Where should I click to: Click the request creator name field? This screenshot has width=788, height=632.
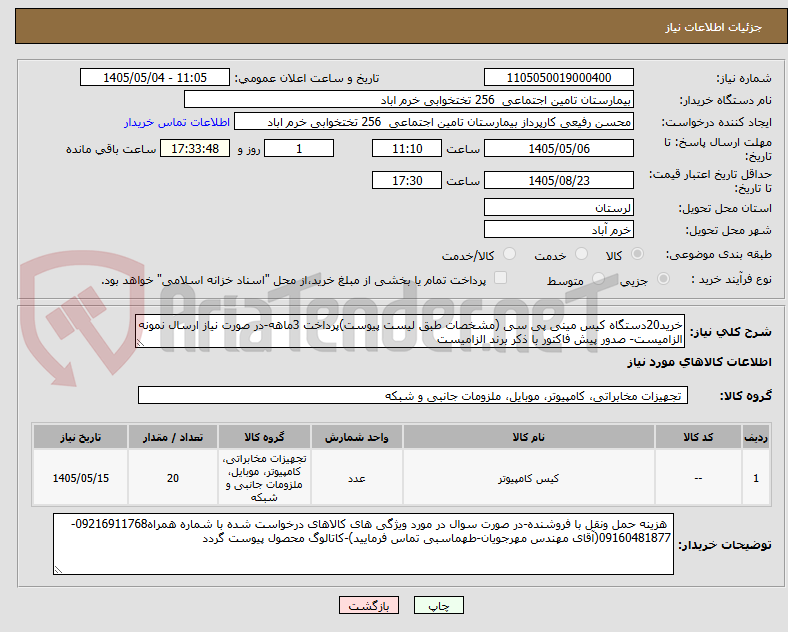[x=434, y=122]
